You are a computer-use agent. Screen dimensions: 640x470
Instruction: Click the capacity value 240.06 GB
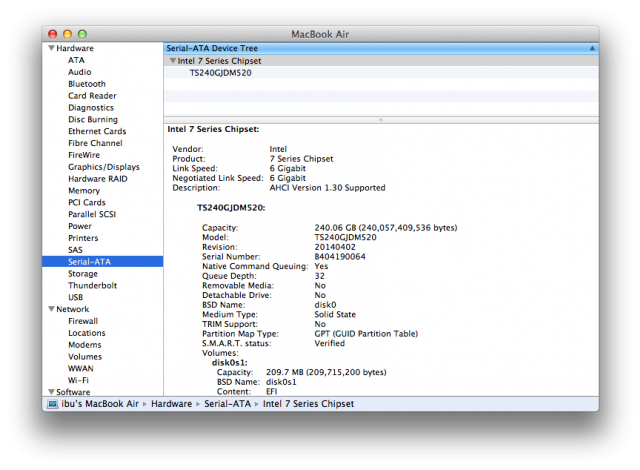(386, 228)
